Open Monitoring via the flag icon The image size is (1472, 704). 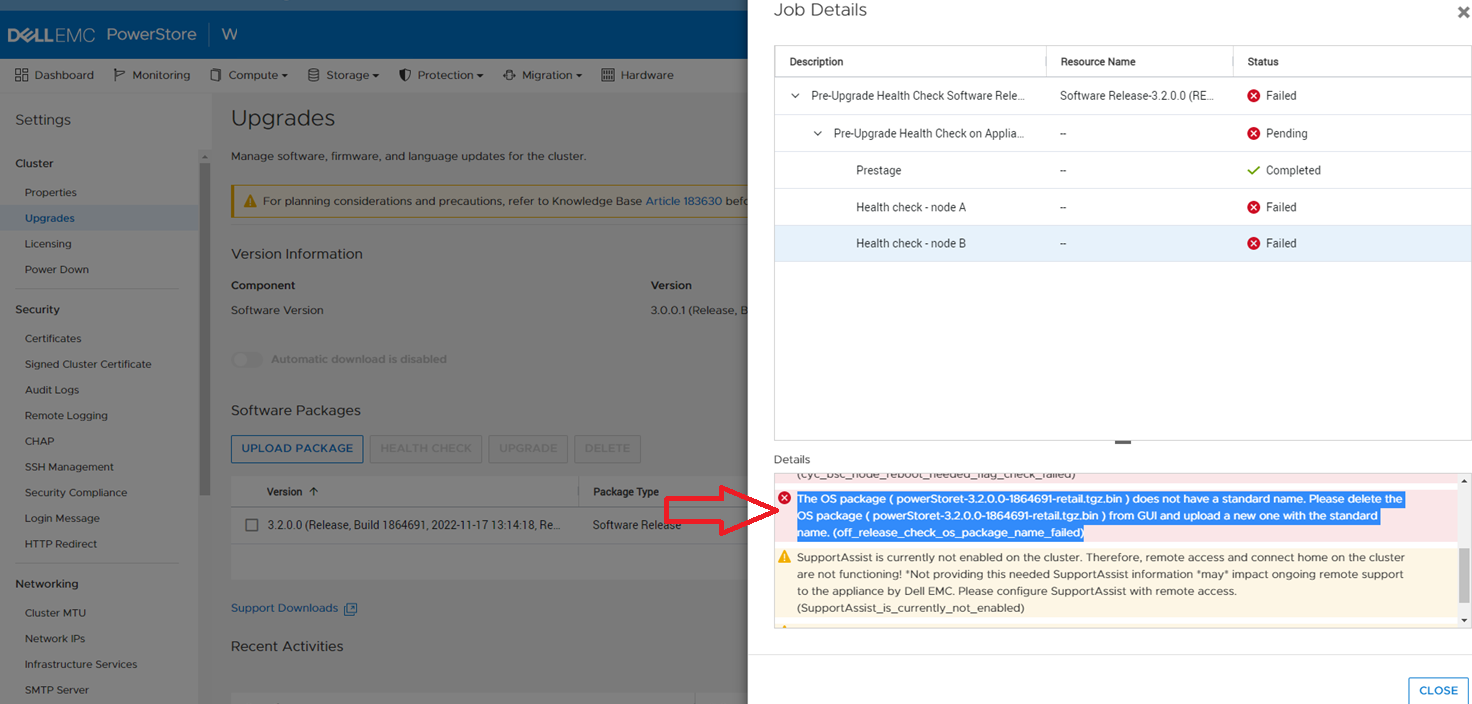117,74
